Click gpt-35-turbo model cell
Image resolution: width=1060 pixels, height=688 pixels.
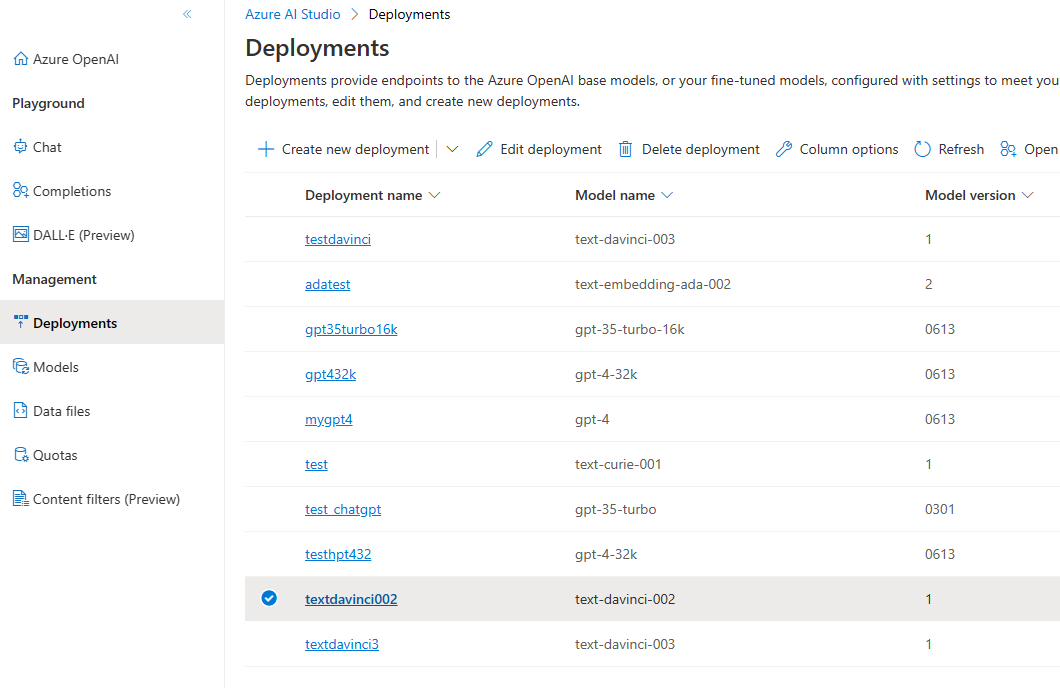tap(615, 509)
